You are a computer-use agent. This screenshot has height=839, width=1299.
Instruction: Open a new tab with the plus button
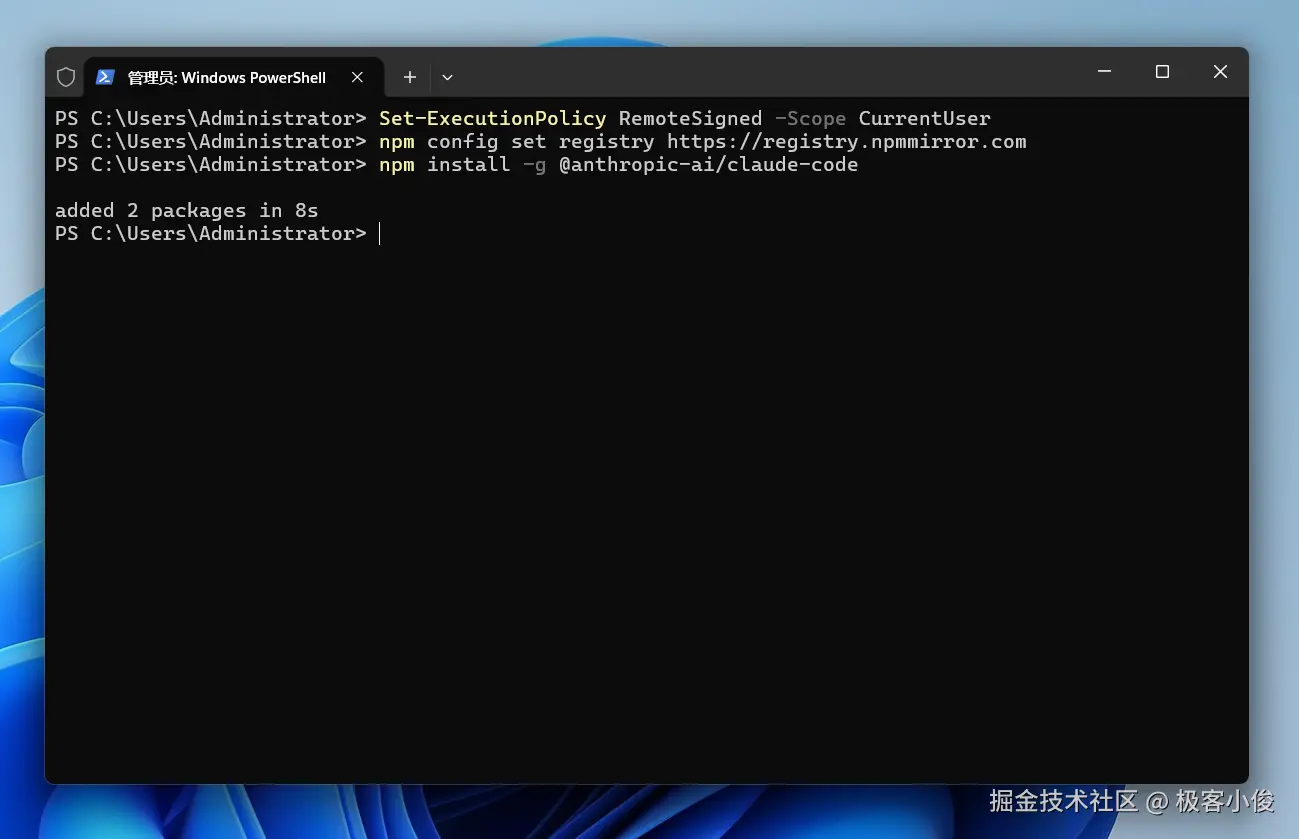[x=410, y=77]
